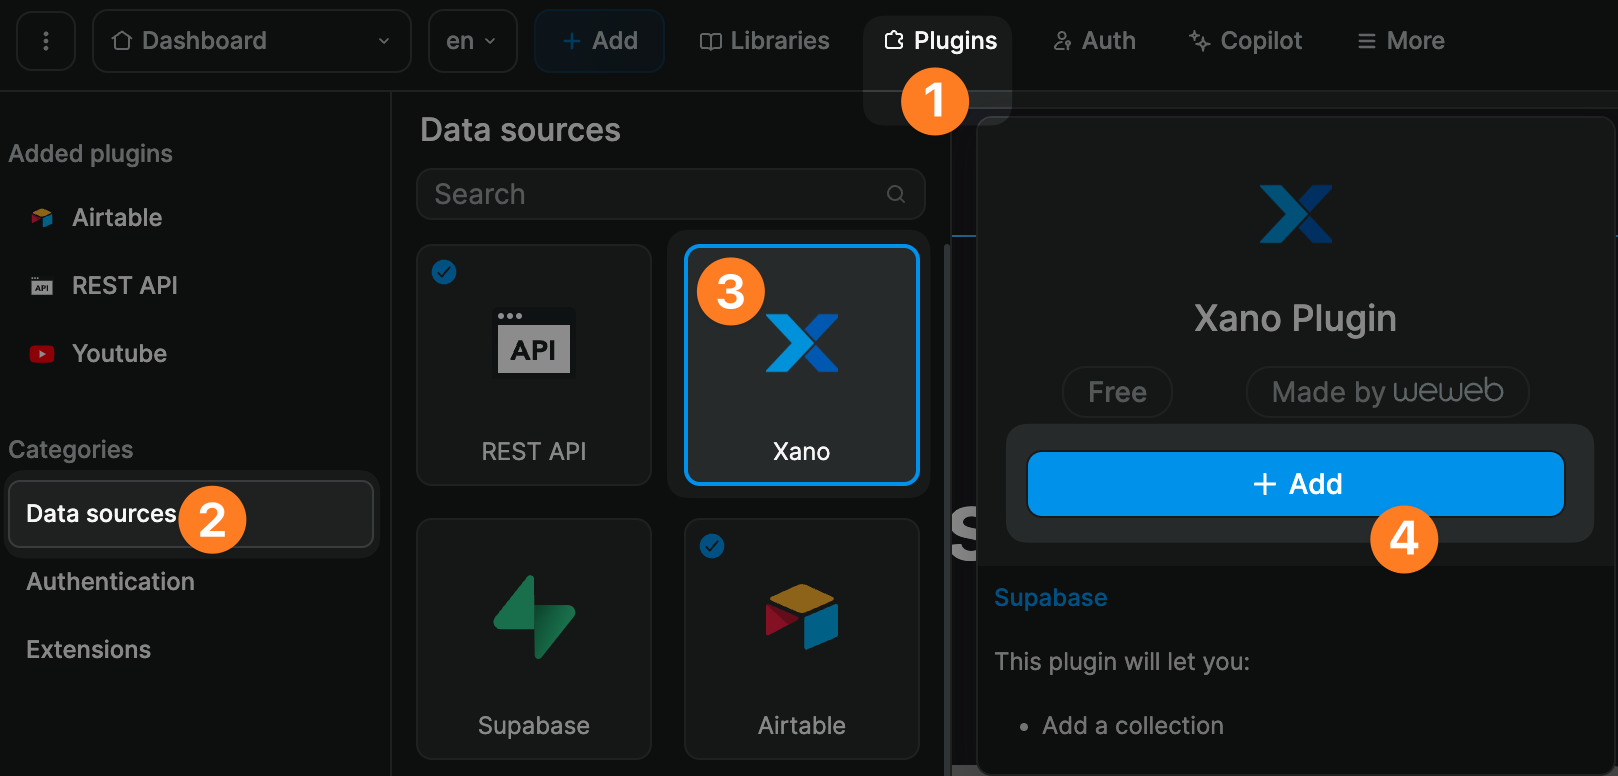Select the REST API plugin card
The height and width of the screenshot is (776, 1618).
[x=534, y=365]
